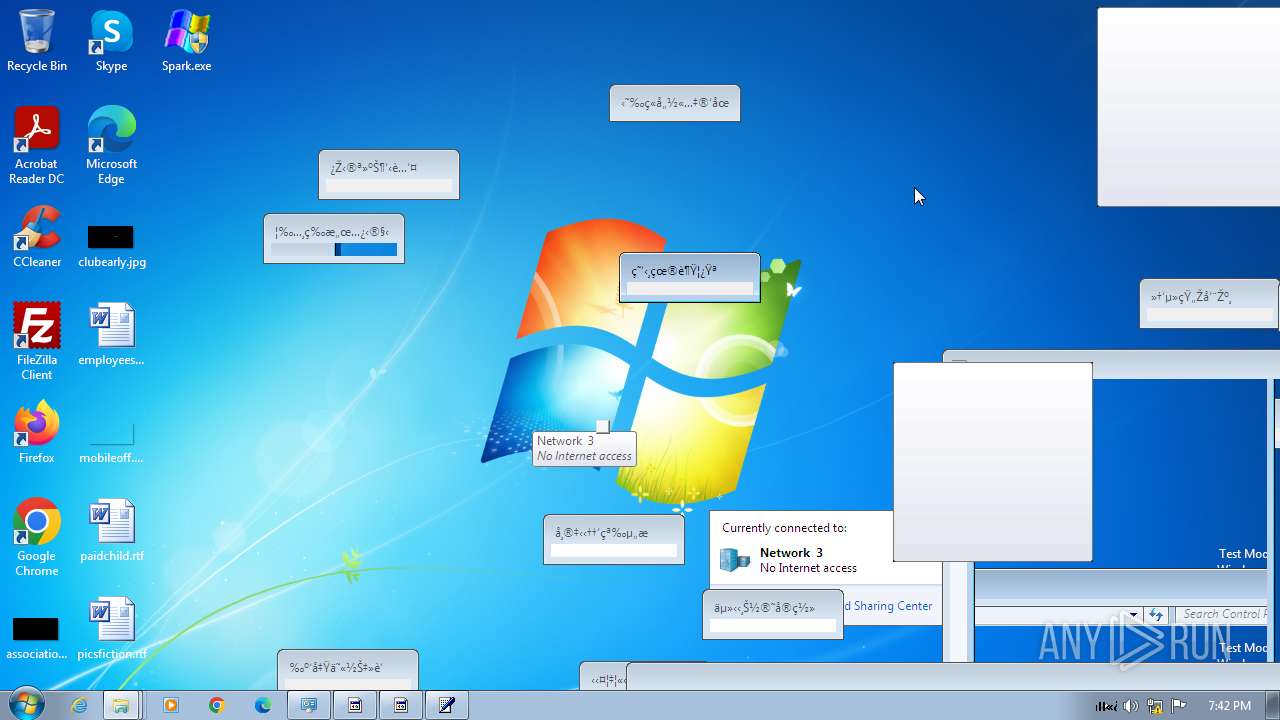Click the Control Panel refresh button
1280x720 pixels.
pyautogui.click(x=1156, y=615)
